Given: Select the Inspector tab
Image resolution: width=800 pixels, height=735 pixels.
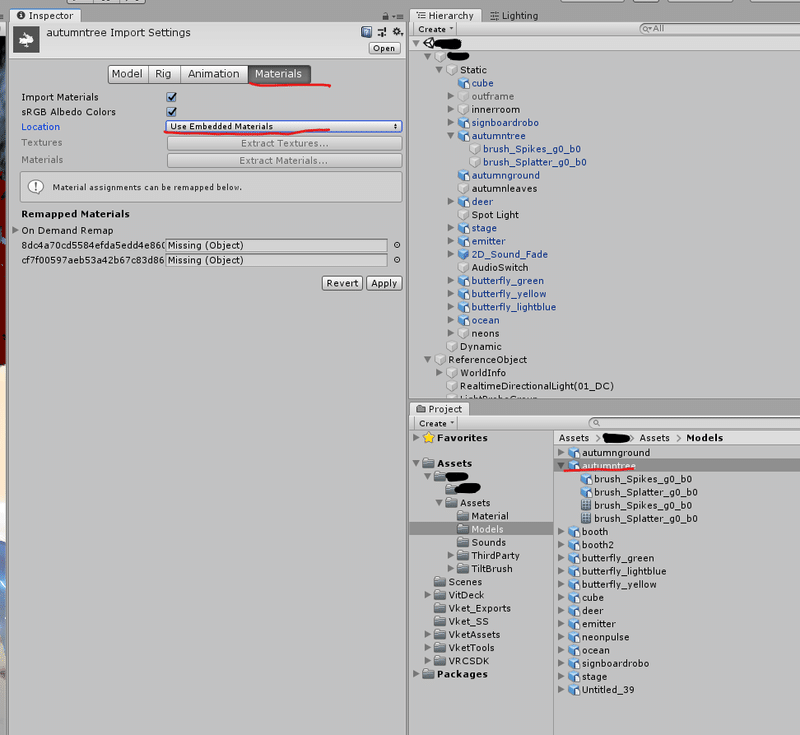Looking at the screenshot, I should click(x=45, y=16).
